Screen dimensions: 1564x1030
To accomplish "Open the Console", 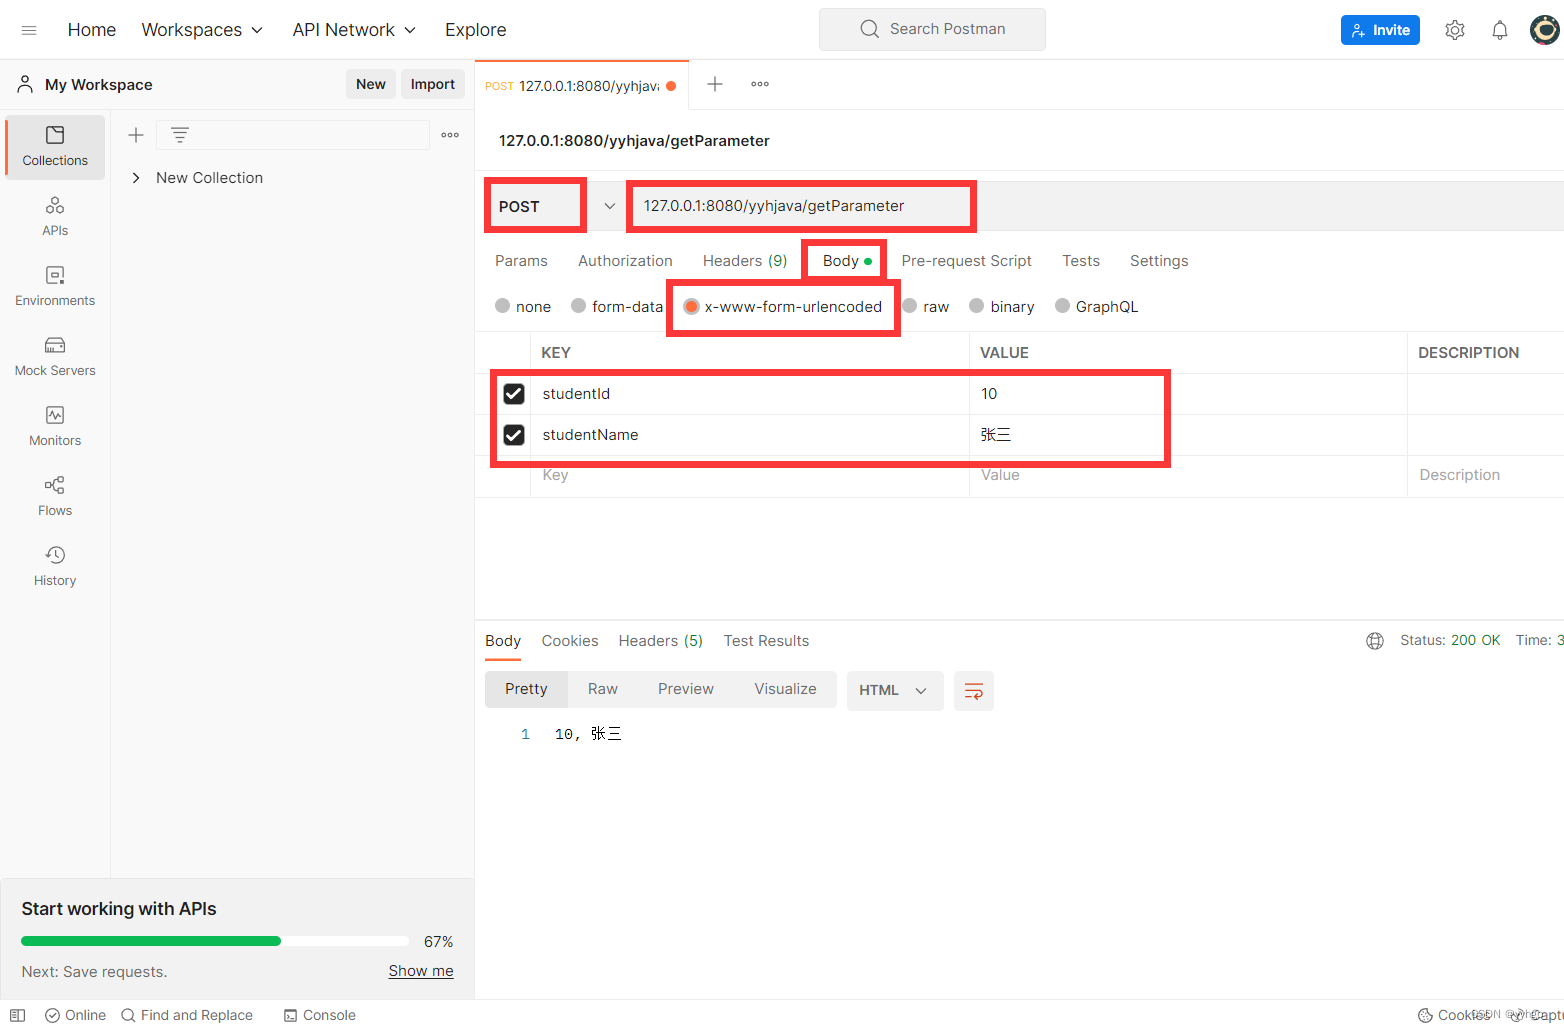I will [320, 1015].
